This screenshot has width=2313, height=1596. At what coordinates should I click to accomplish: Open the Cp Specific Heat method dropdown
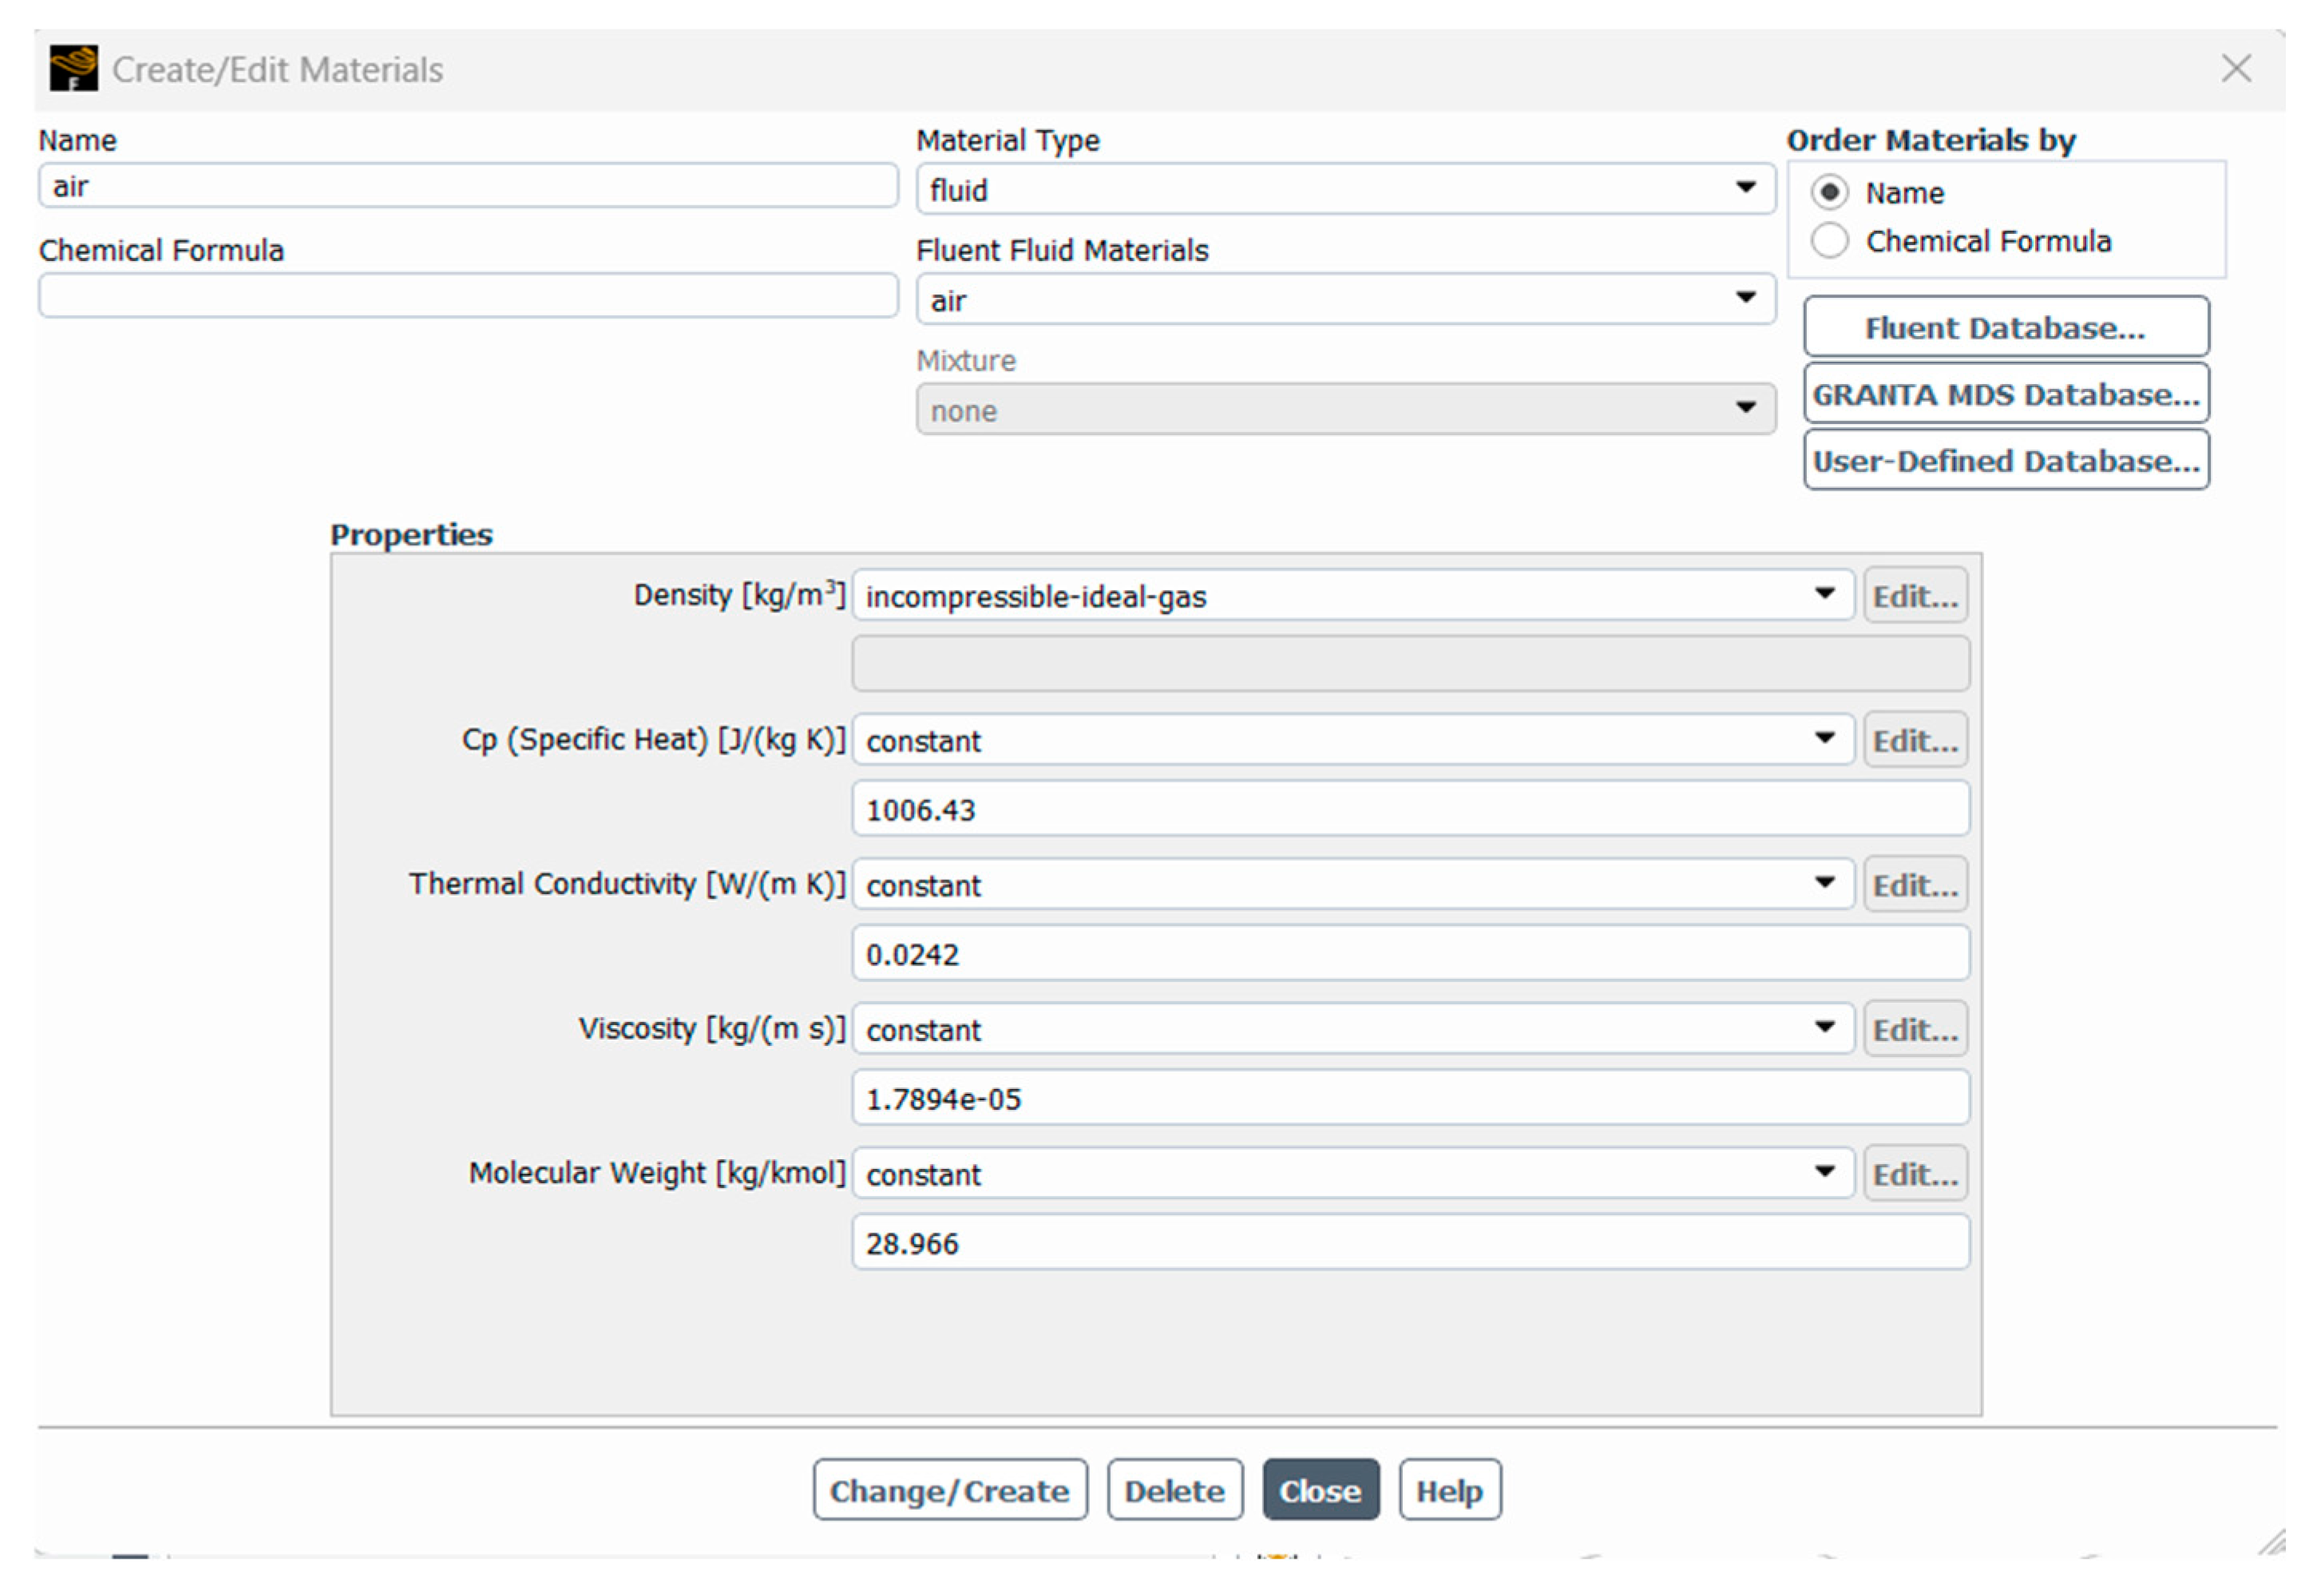[1352, 740]
